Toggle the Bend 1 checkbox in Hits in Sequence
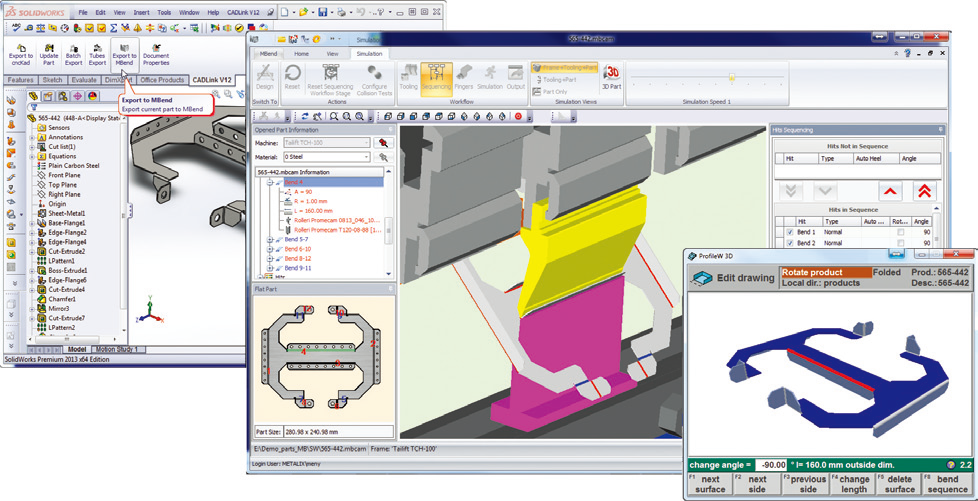 pyautogui.click(x=790, y=232)
